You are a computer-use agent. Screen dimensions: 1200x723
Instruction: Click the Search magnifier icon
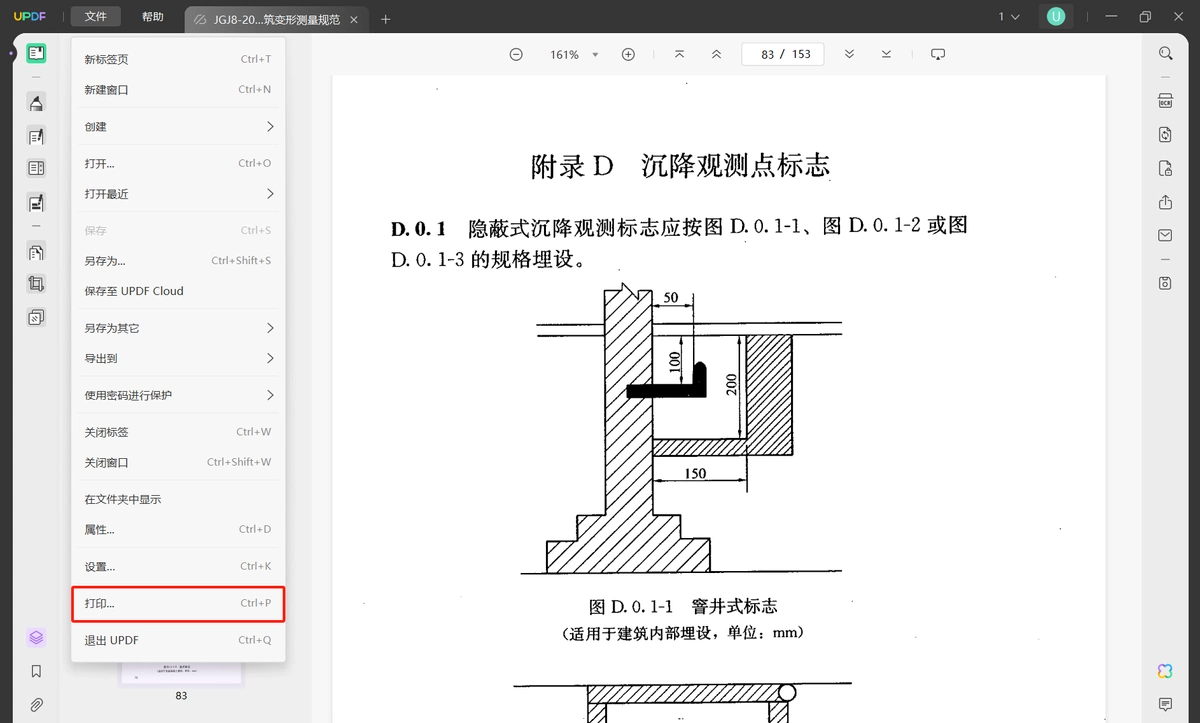point(1165,54)
